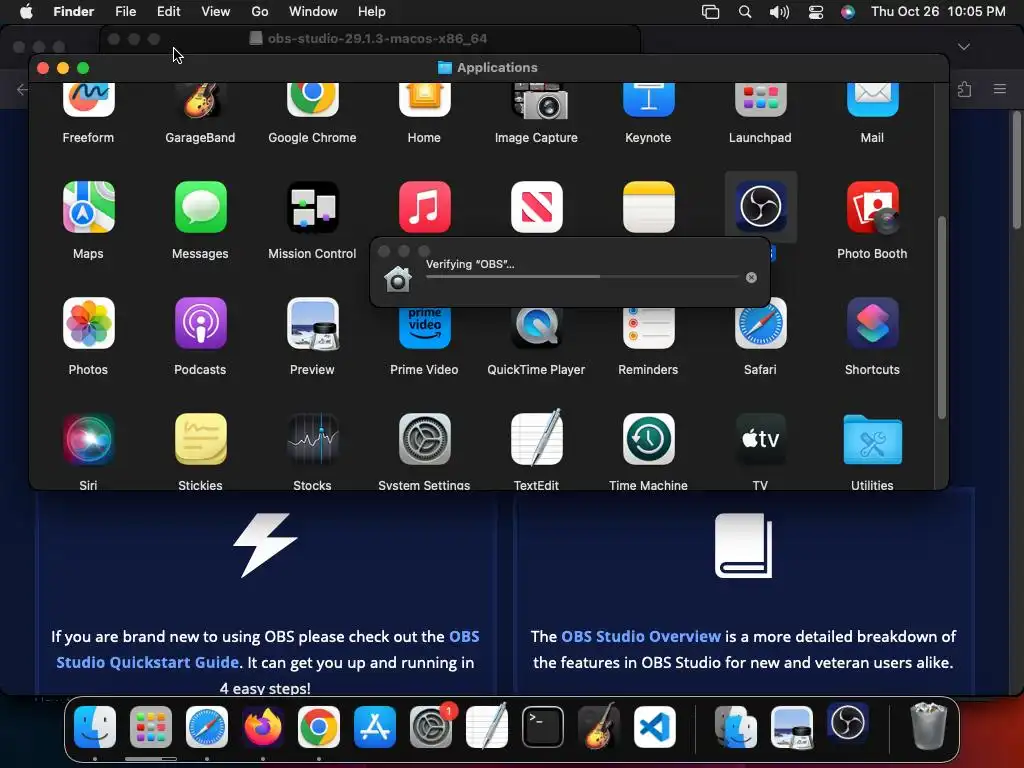Image resolution: width=1024 pixels, height=768 pixels.
Task: Open the Maps app
Action: [x=88, y=207]
